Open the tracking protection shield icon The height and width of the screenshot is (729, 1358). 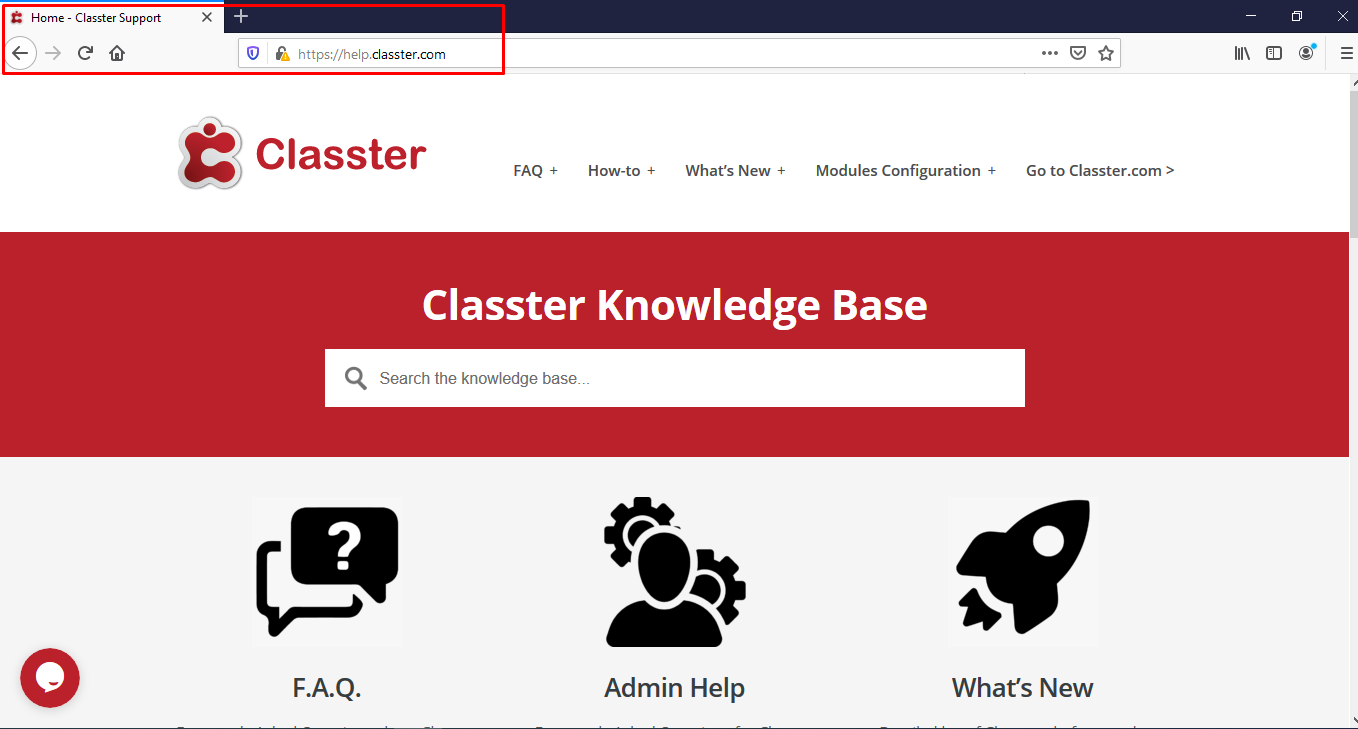253,54
